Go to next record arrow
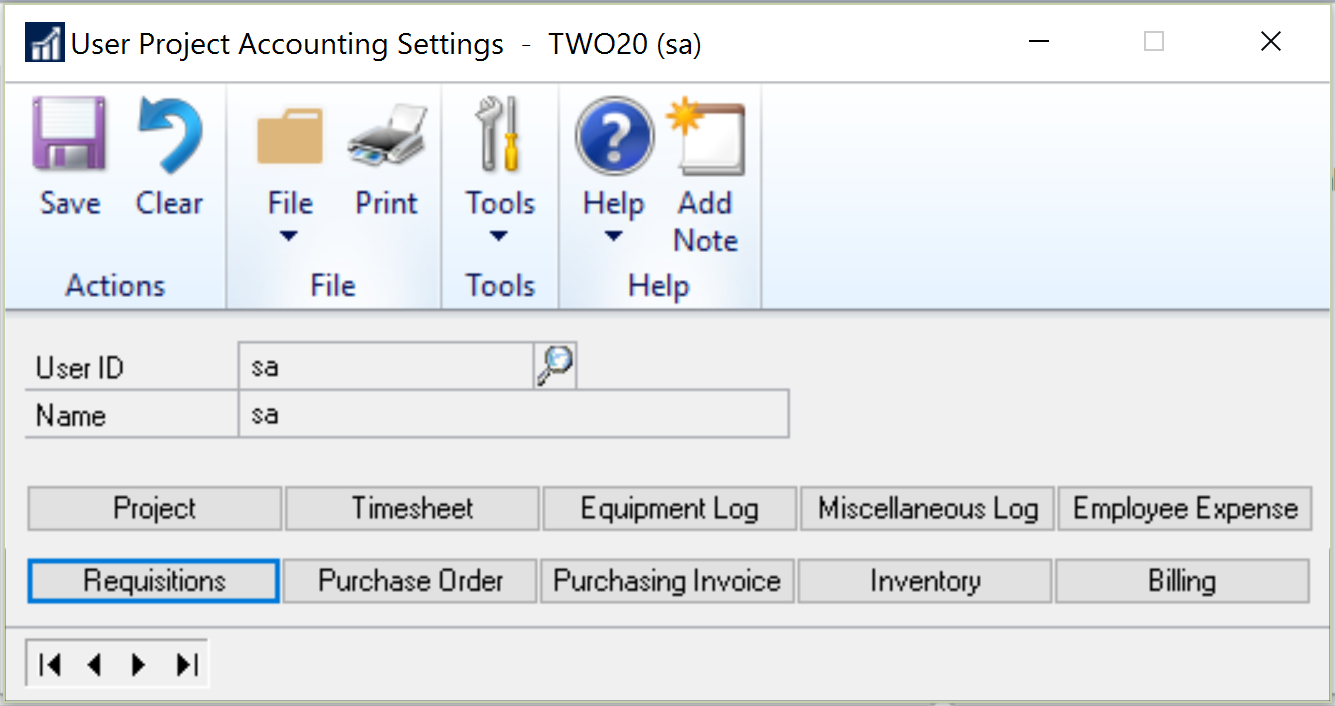The width and height of the screenshot is (1335, 706). coord(139,664)
